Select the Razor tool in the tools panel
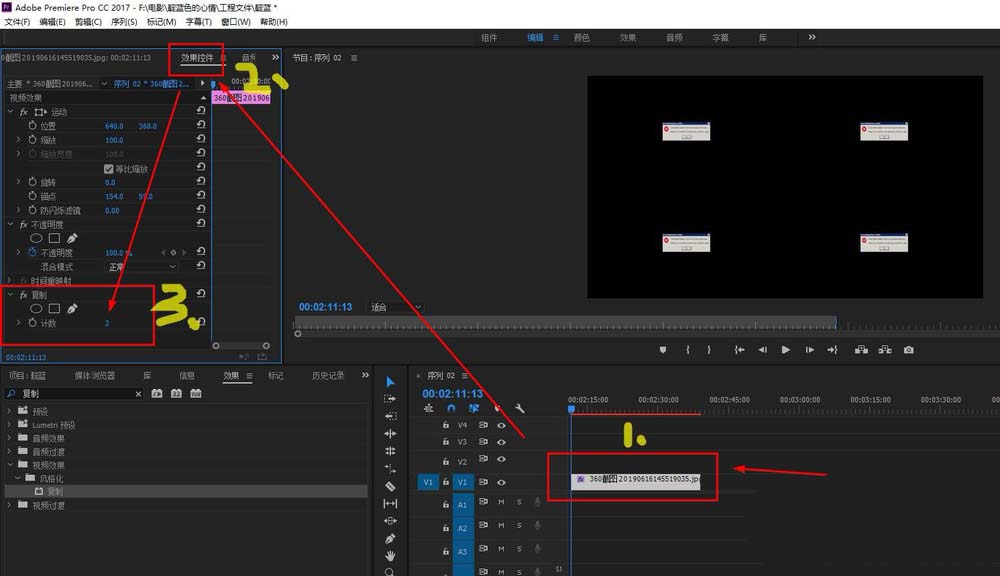Screen dimensions: 1000x576 point(390,486)
